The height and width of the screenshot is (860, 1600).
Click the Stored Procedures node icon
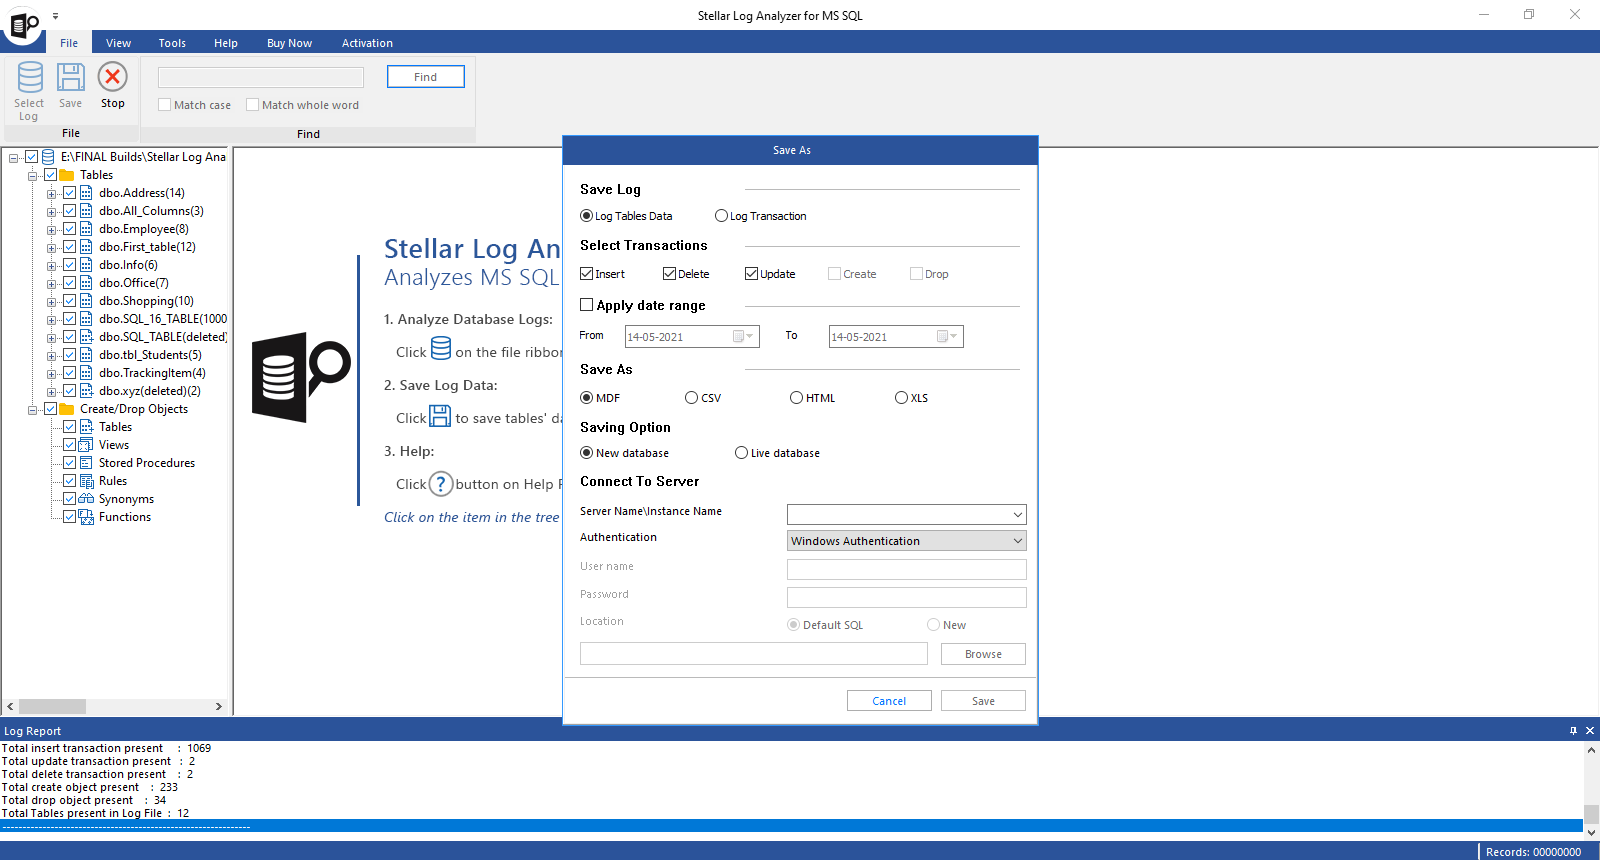[86, 463]
